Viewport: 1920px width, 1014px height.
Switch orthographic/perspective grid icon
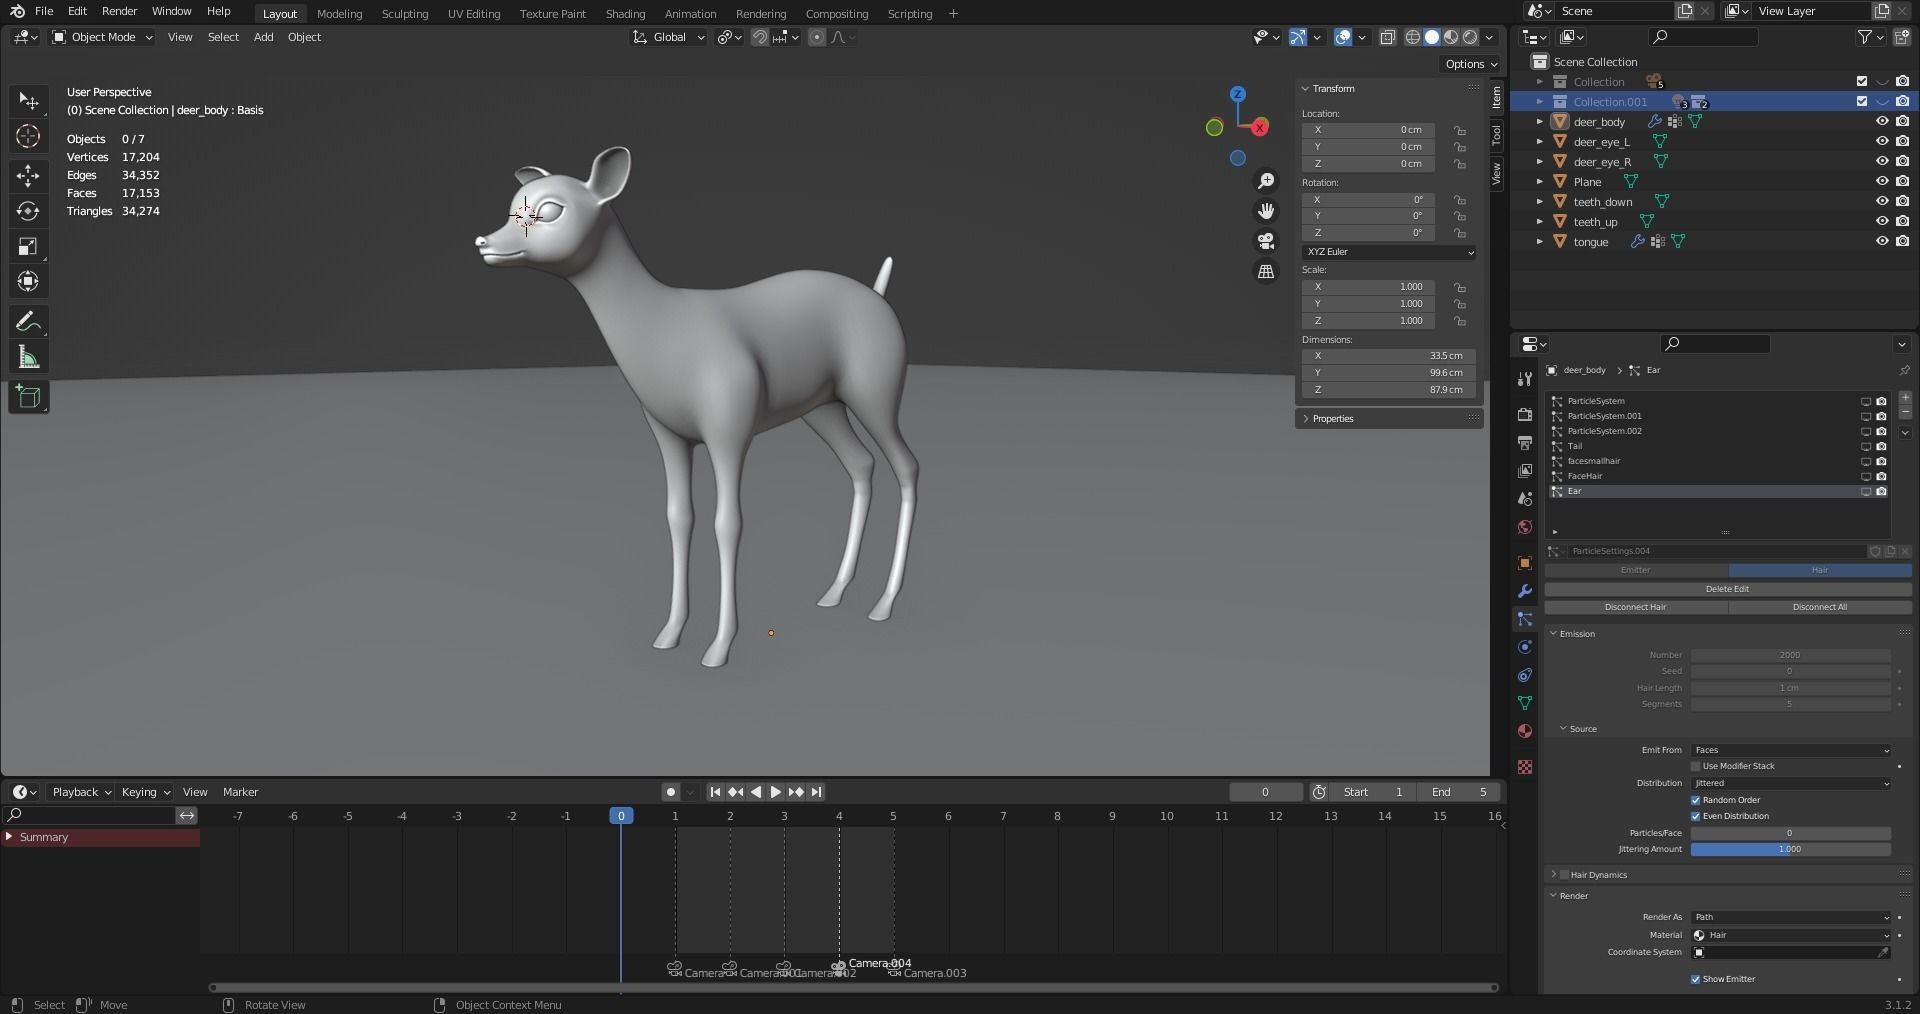(x=1266, y=271)
